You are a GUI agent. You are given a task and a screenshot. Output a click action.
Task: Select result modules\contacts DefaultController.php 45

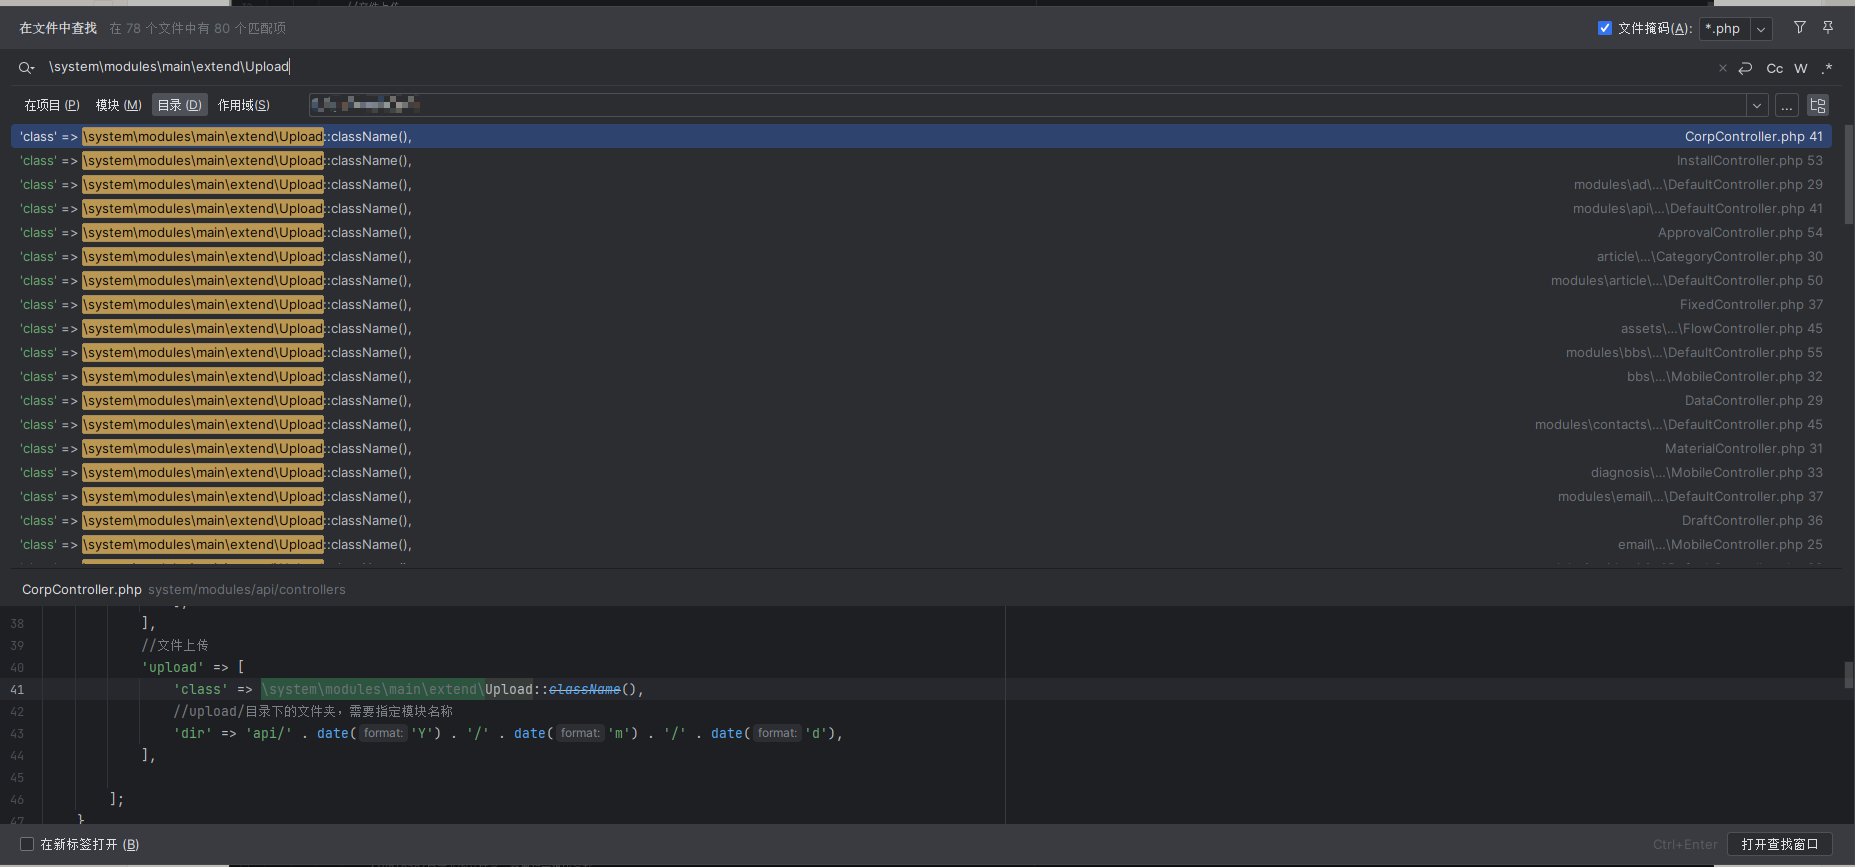click(921, 424)
